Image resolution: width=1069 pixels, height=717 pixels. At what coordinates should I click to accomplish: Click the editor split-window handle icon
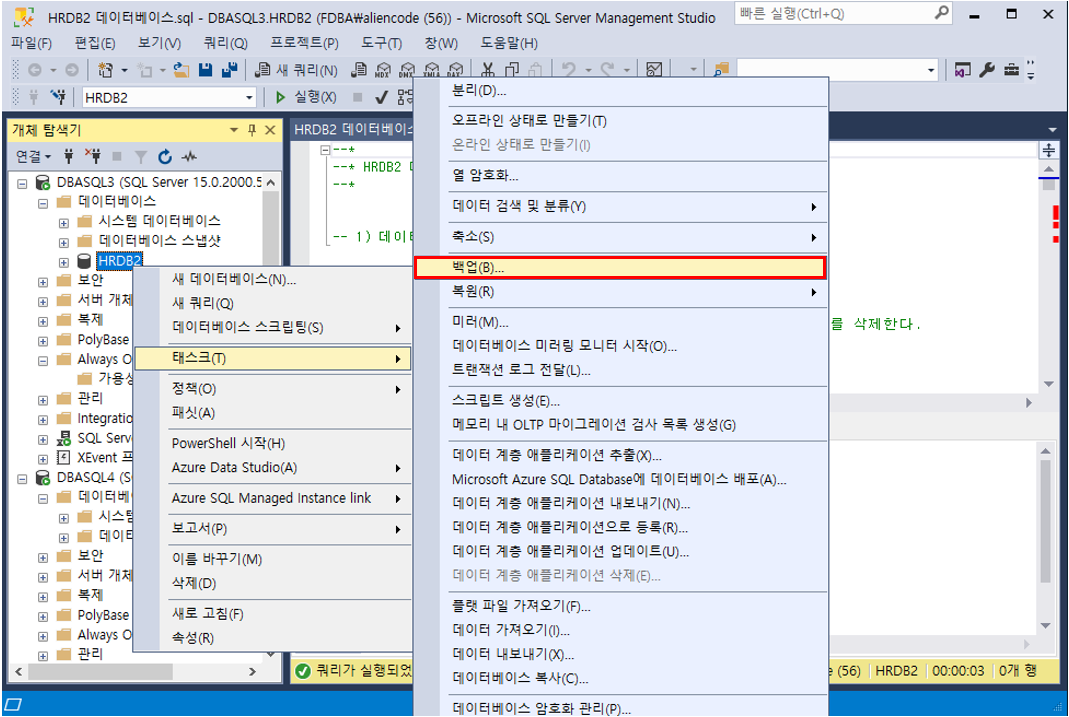coord(1049,150)
